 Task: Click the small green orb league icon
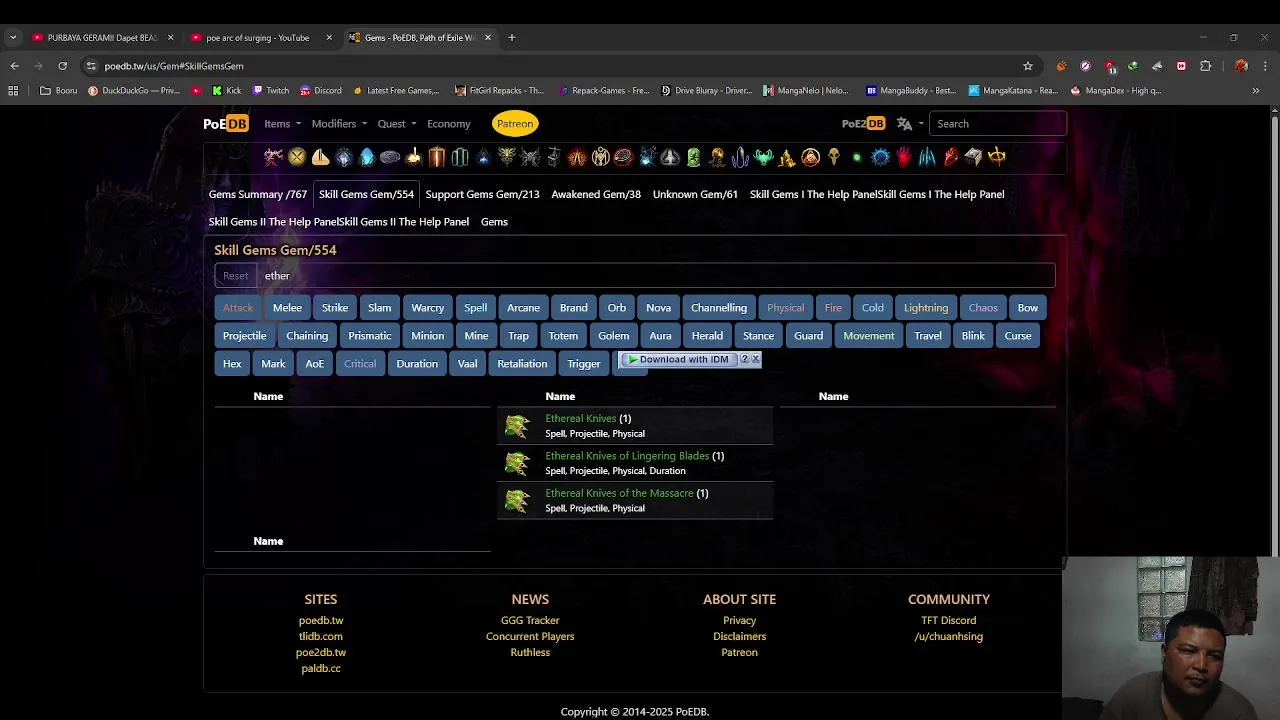pos(856,157)
